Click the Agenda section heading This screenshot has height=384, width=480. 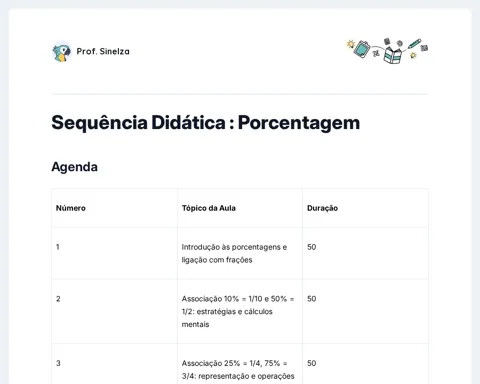(x=75, y=167)
